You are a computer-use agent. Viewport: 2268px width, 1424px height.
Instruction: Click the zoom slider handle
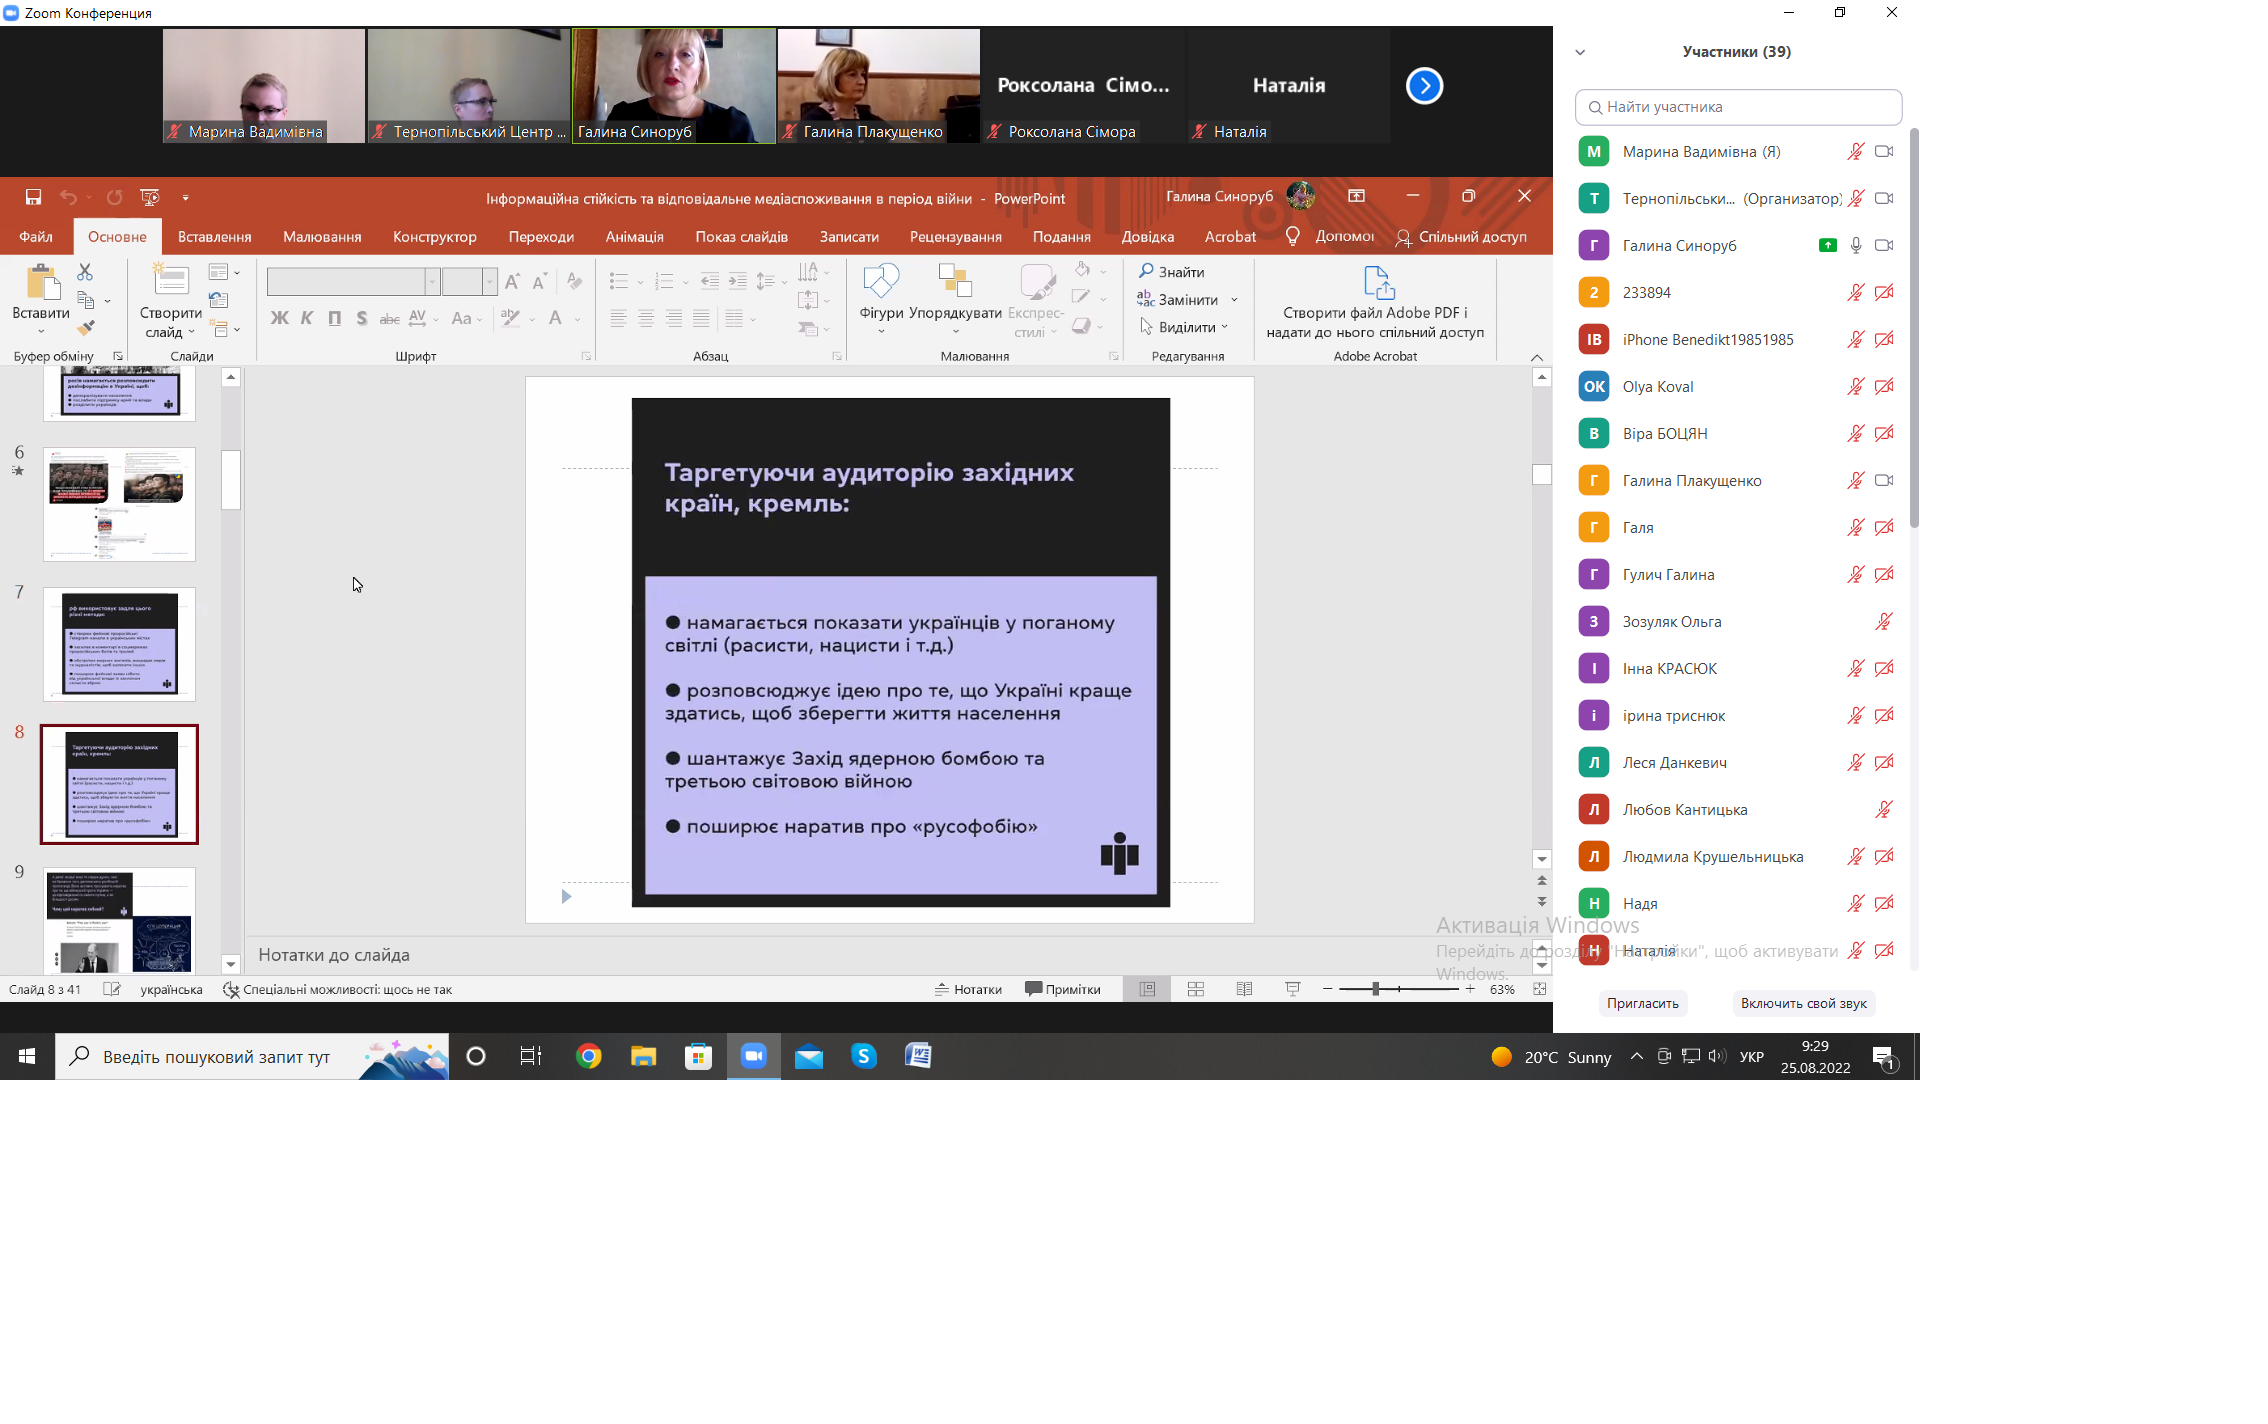[1376, 989]
